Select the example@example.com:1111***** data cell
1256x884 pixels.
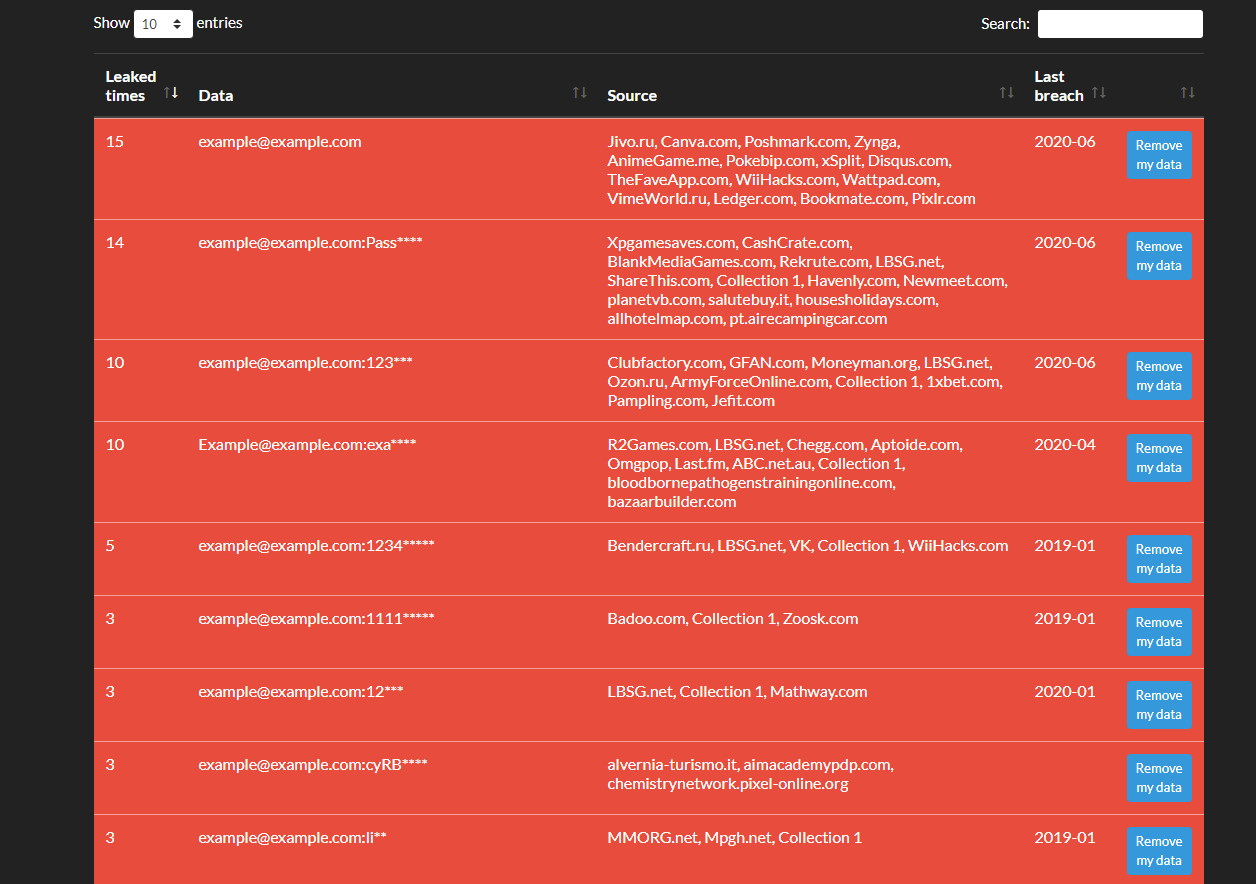coord(316,618)
